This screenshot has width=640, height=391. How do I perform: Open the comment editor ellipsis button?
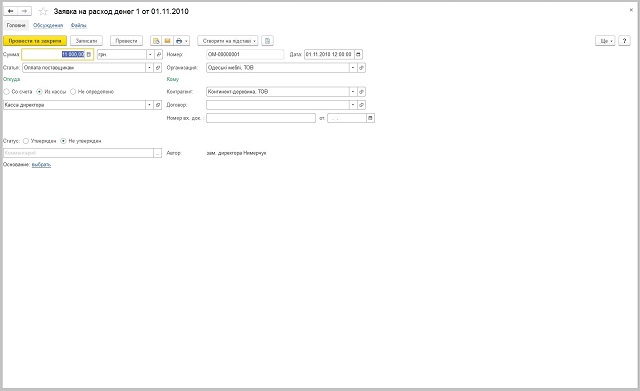coord(158,153)
